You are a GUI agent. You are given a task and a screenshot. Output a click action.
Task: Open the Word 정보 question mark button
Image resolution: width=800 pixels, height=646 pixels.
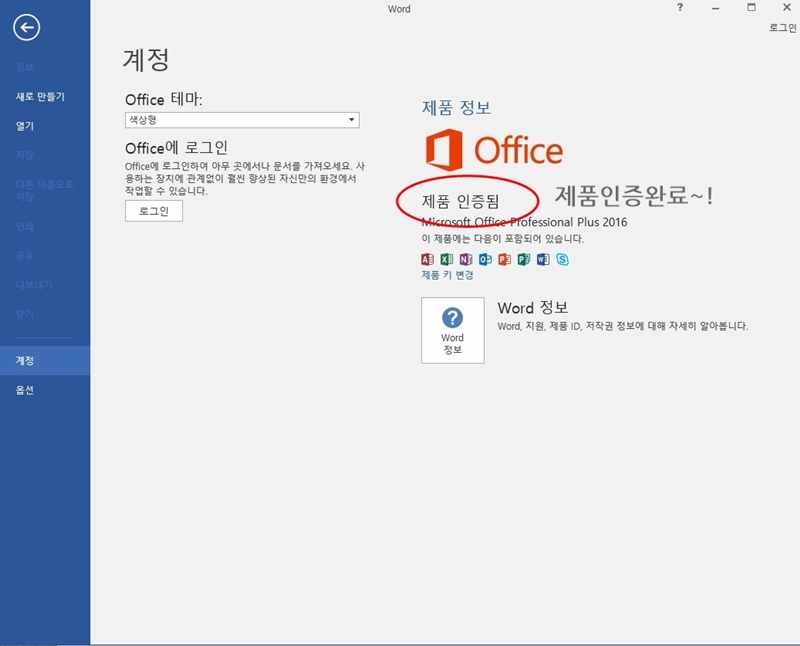coord(453,329)
